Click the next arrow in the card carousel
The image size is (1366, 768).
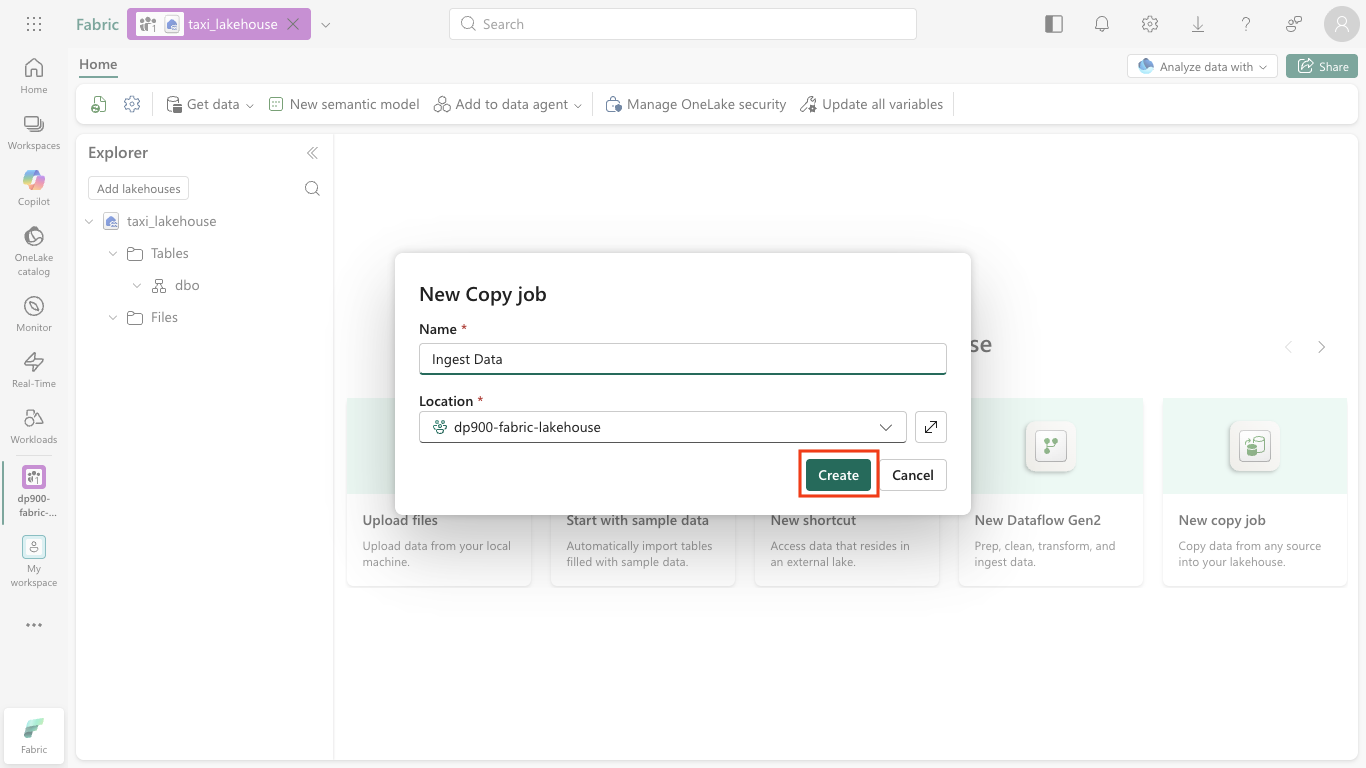pyautogui.click(x=1322, y=347)
